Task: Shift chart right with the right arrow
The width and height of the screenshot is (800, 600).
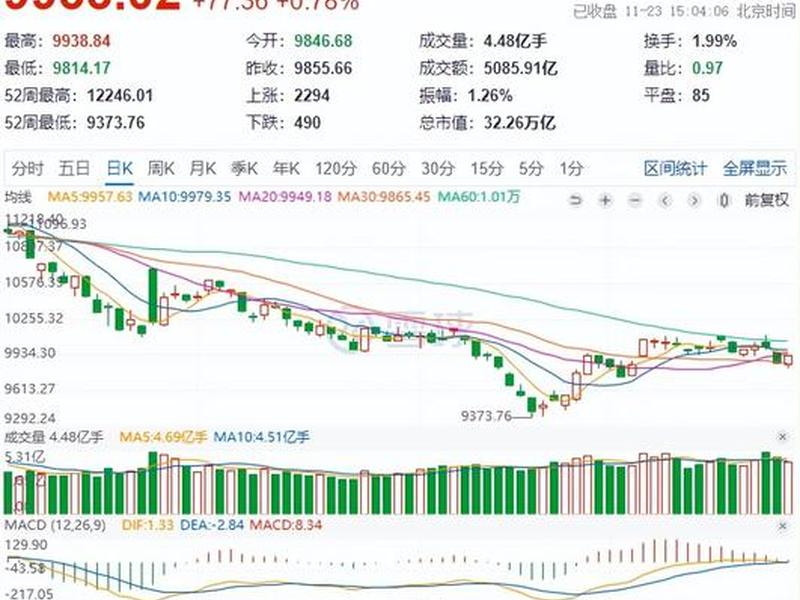Action: pos(694,200)
